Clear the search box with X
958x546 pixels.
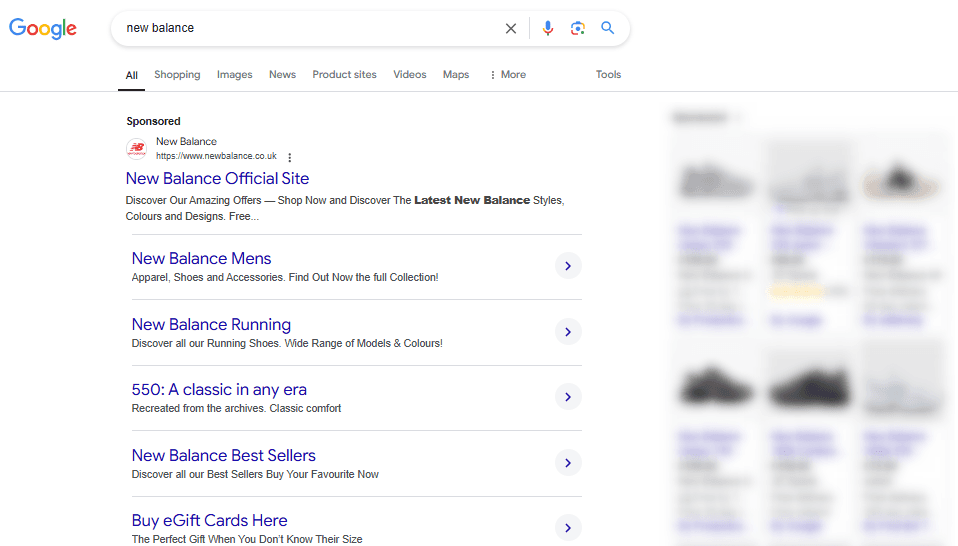511,28
